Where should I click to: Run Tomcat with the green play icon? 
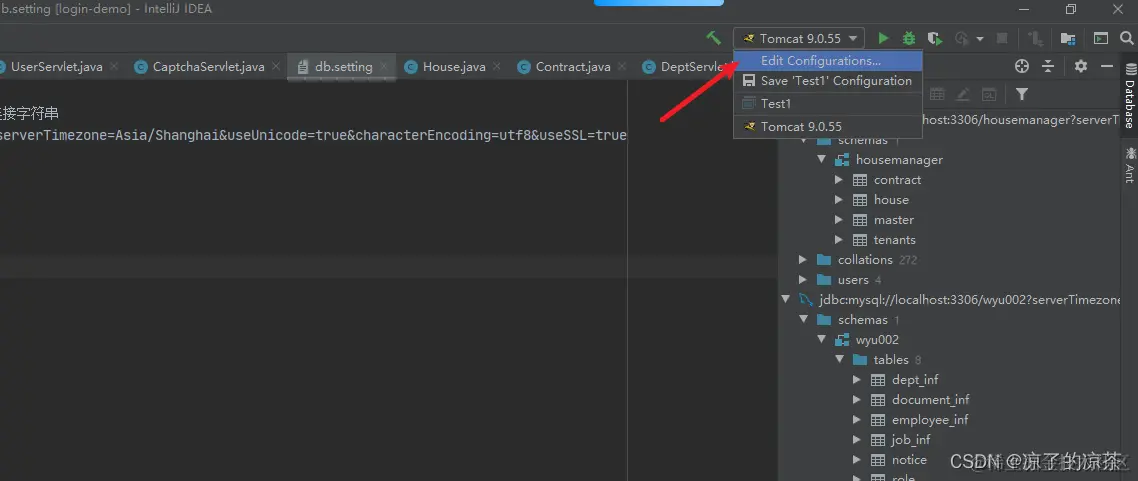tap(883, 38)
